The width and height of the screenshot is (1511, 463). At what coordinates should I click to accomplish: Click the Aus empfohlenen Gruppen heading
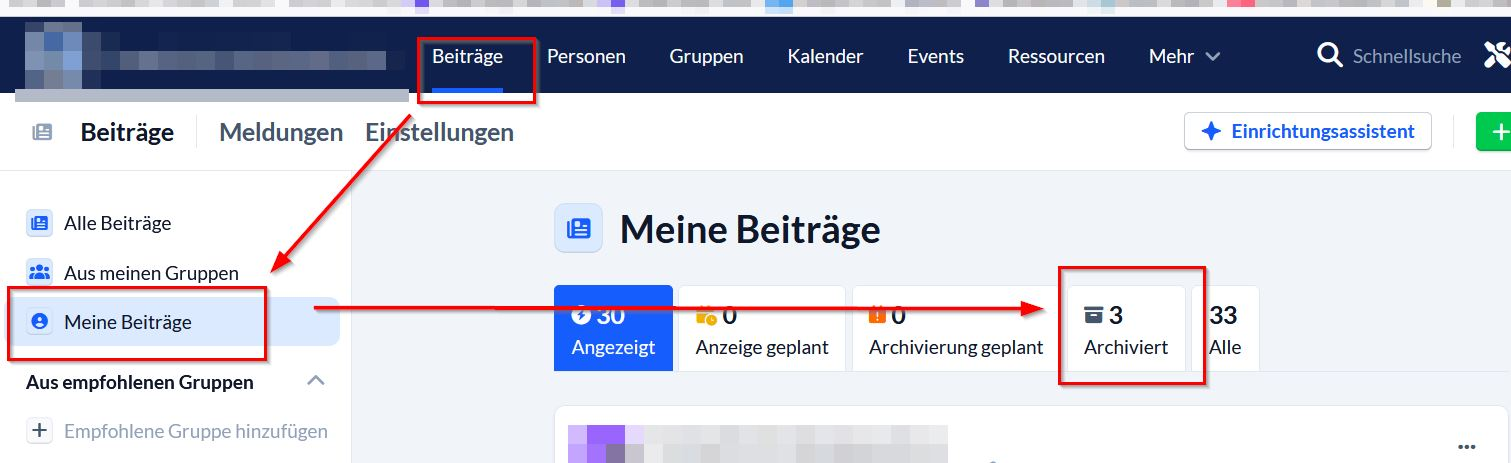(140, 382)
